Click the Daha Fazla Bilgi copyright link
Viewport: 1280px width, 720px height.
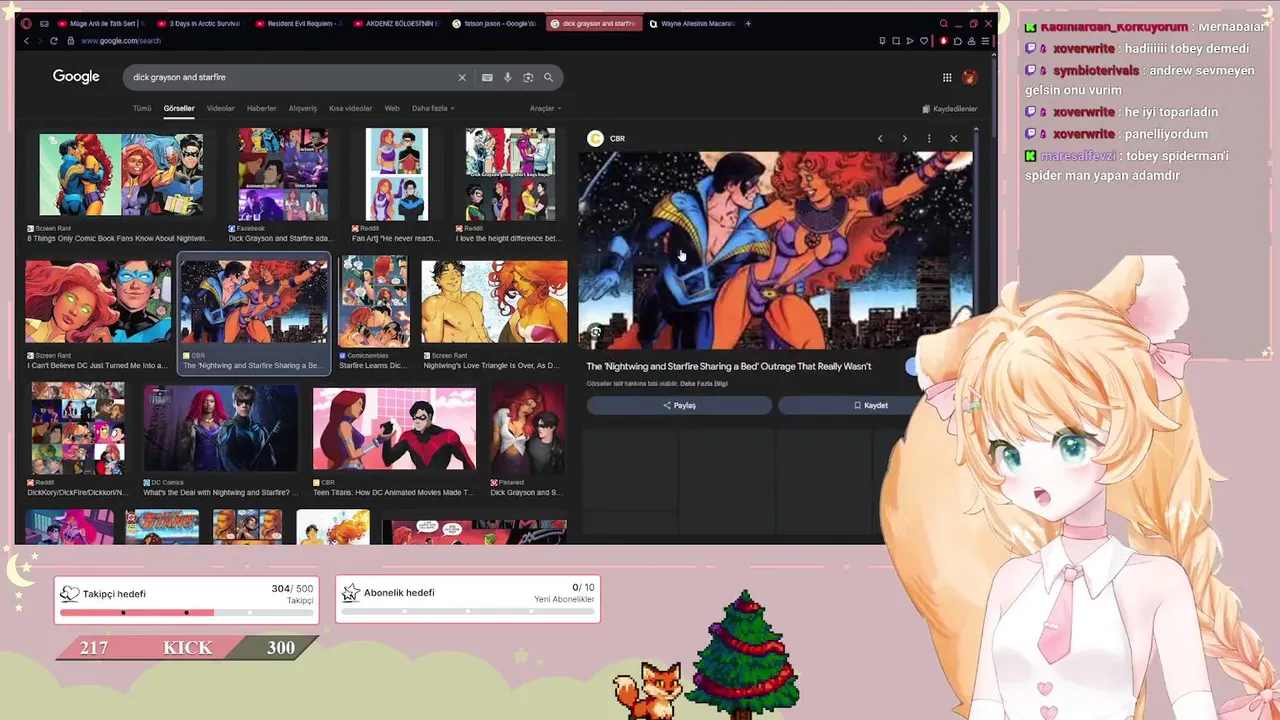click(704, 383)
